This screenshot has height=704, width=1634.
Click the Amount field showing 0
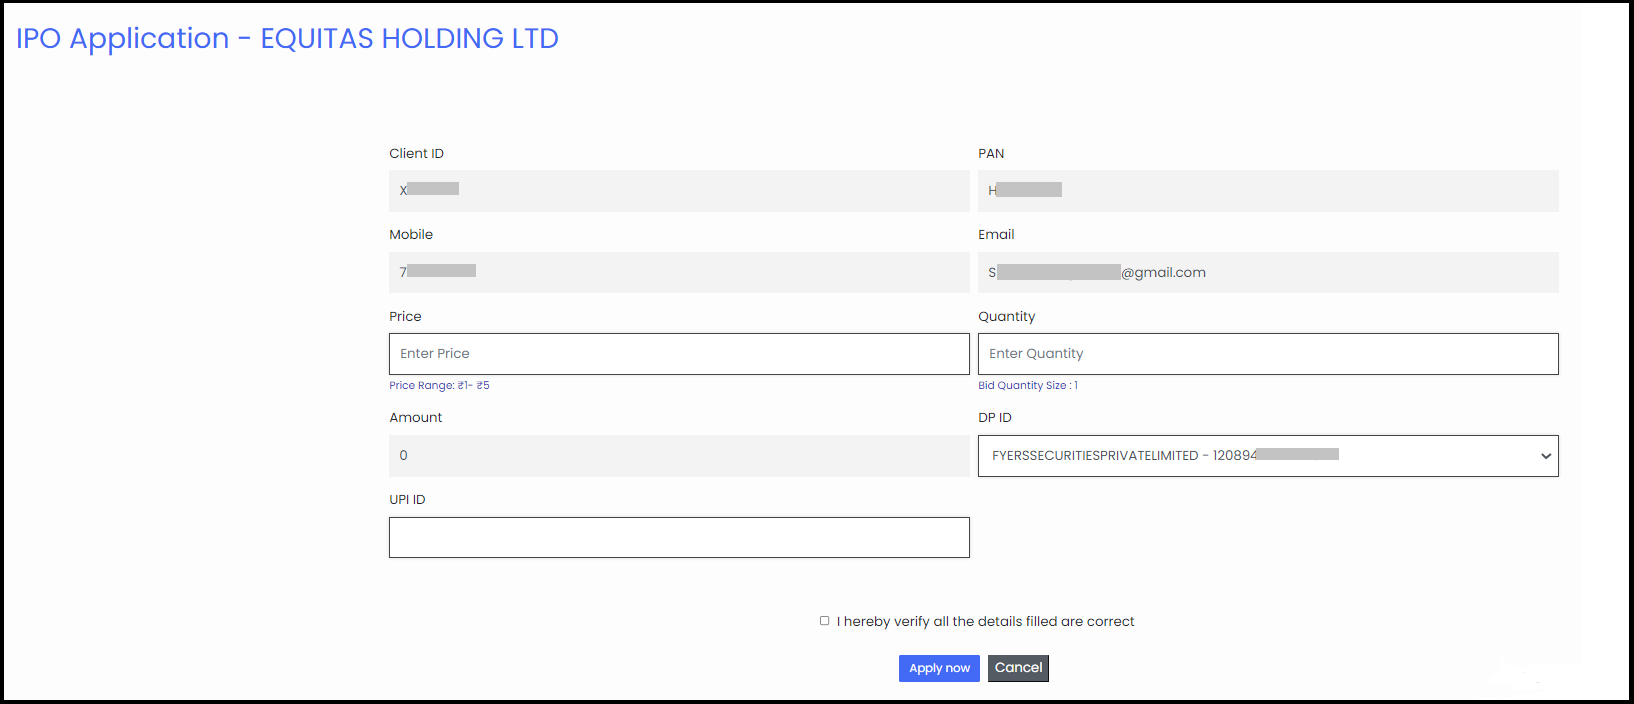[679, 456]
